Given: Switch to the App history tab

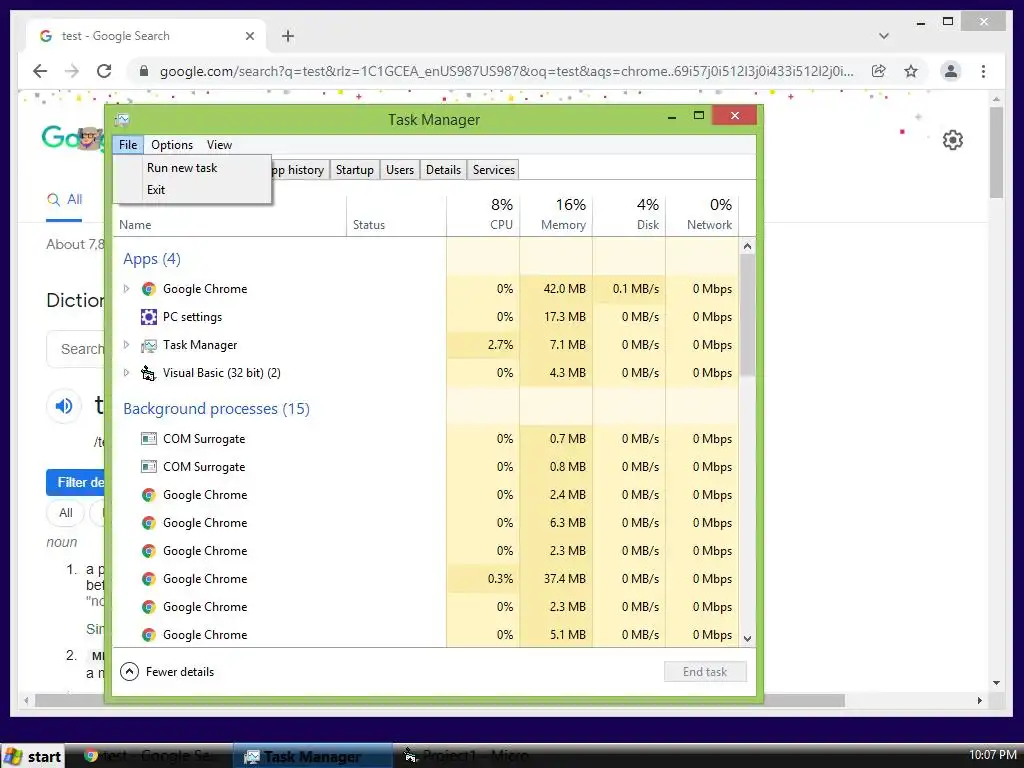Looking at the screenshot, I should pyautogui.click(x=299, y=170).
